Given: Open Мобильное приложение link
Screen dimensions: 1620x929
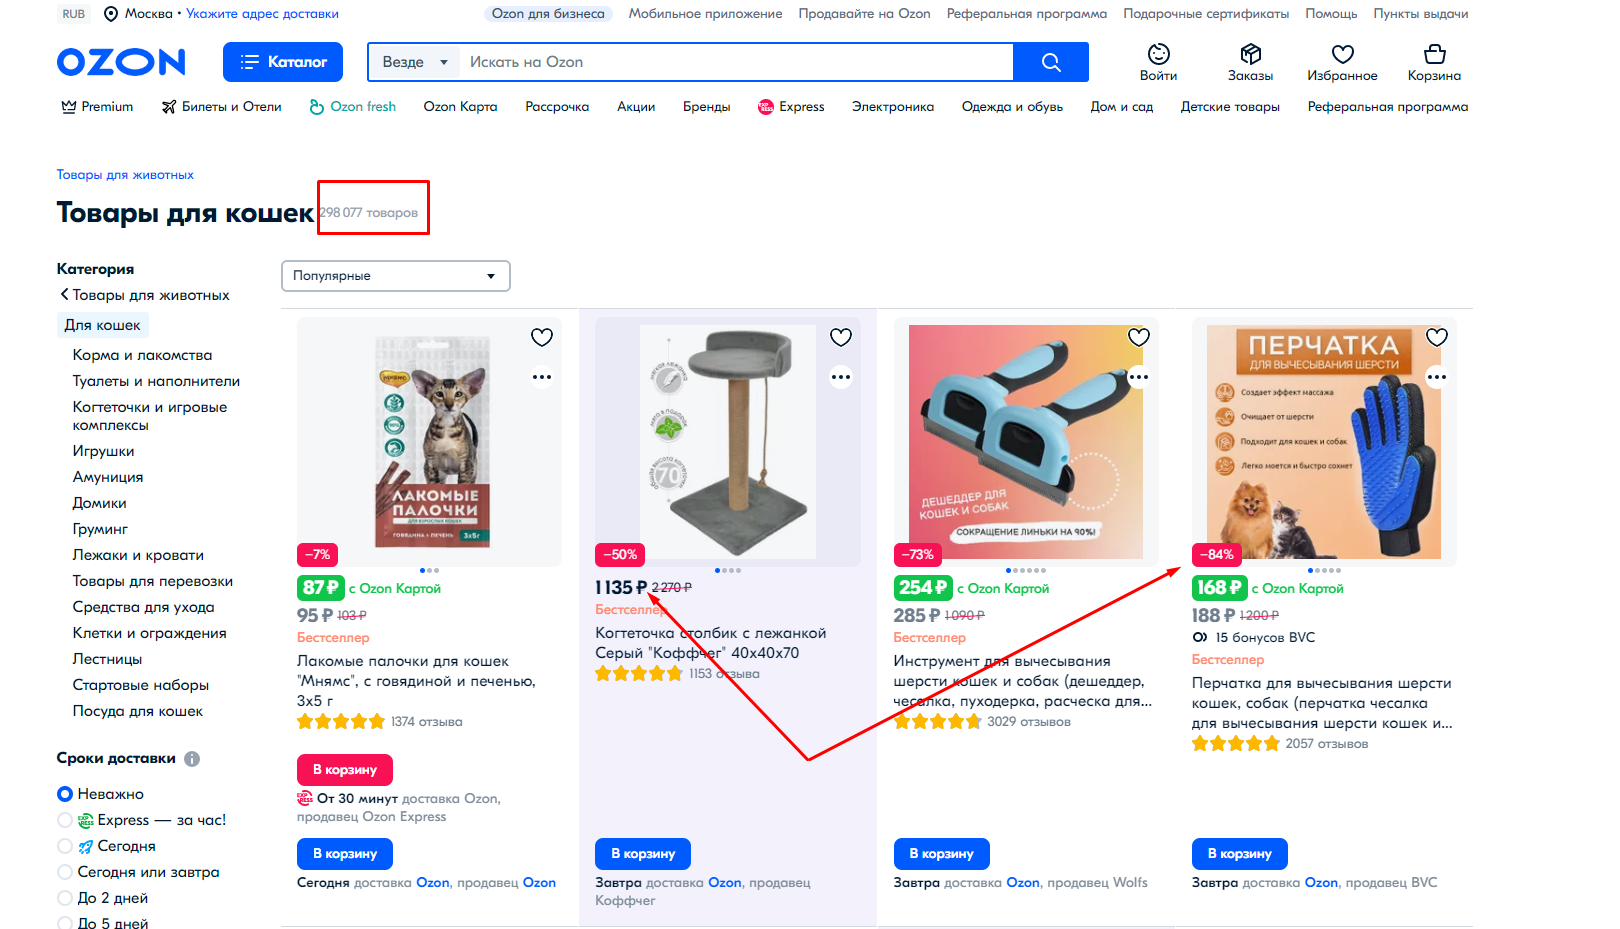Looking at the screenshot, I should [x=705, y=14].
